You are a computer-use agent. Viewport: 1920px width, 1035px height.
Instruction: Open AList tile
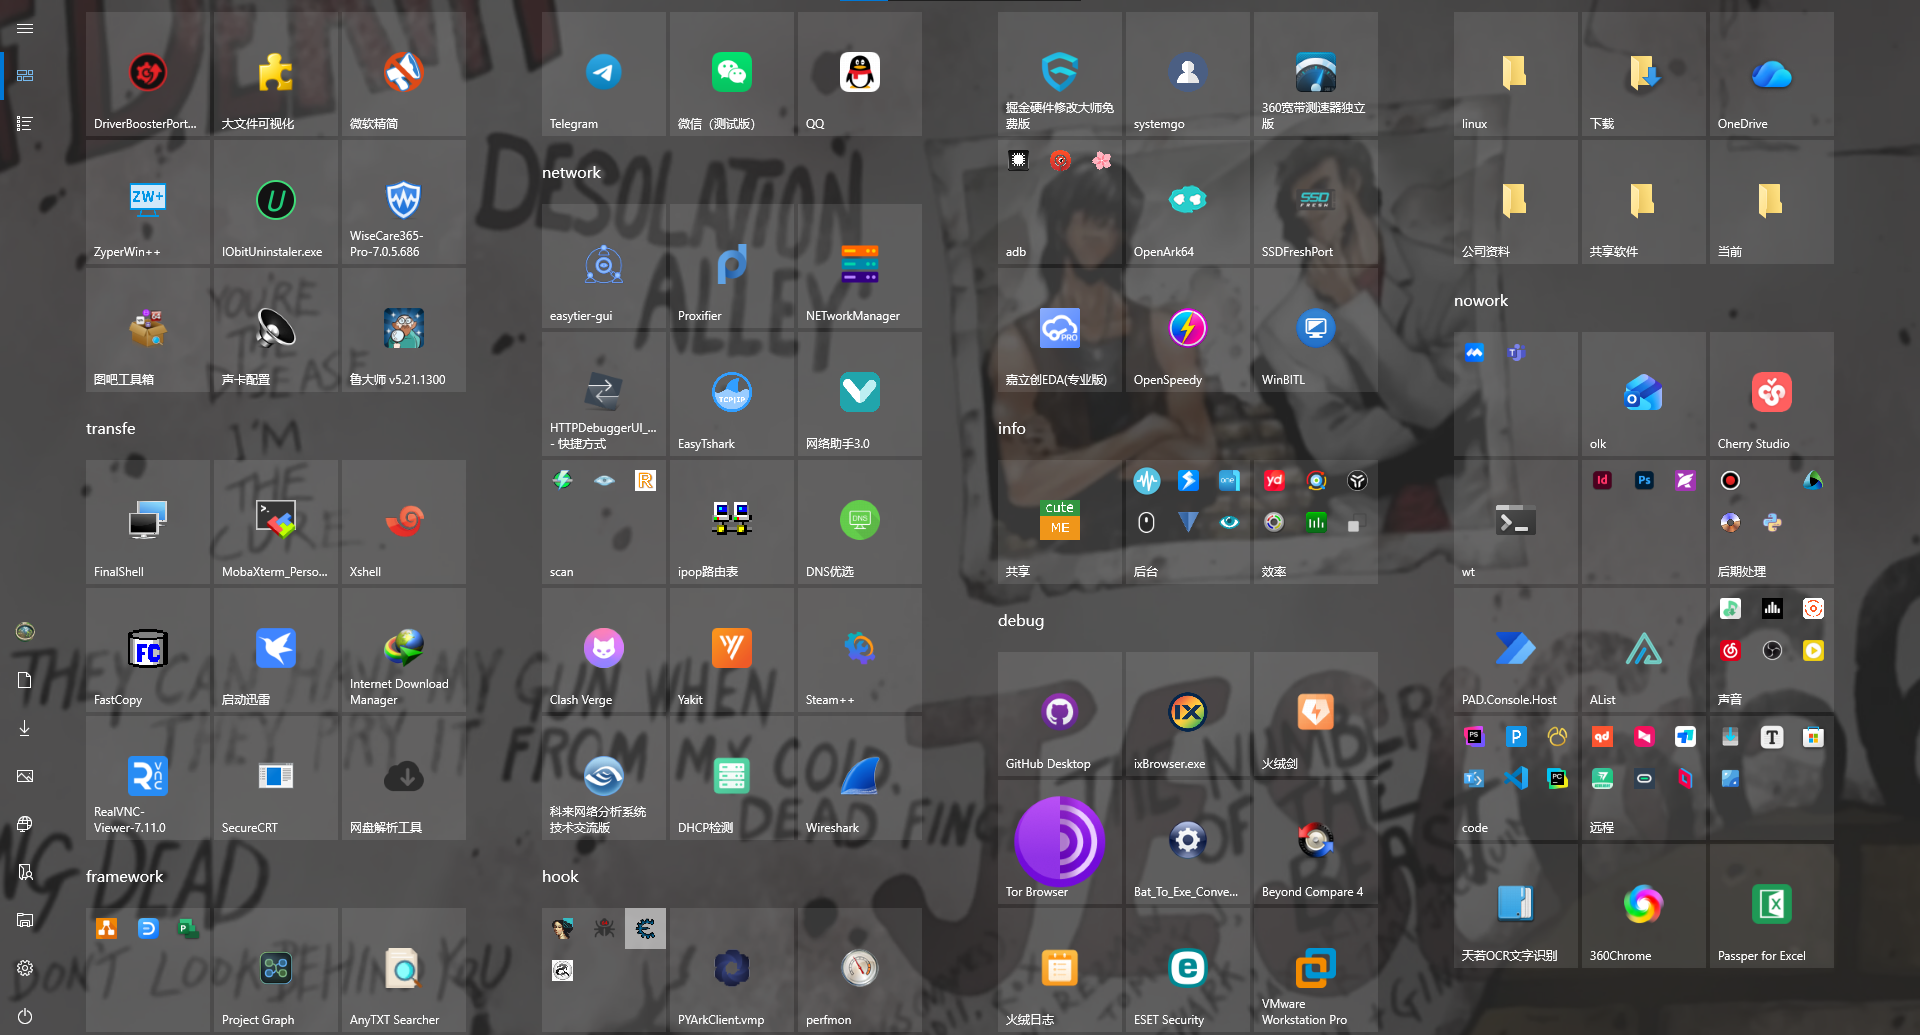click(x=1644, y=650)
